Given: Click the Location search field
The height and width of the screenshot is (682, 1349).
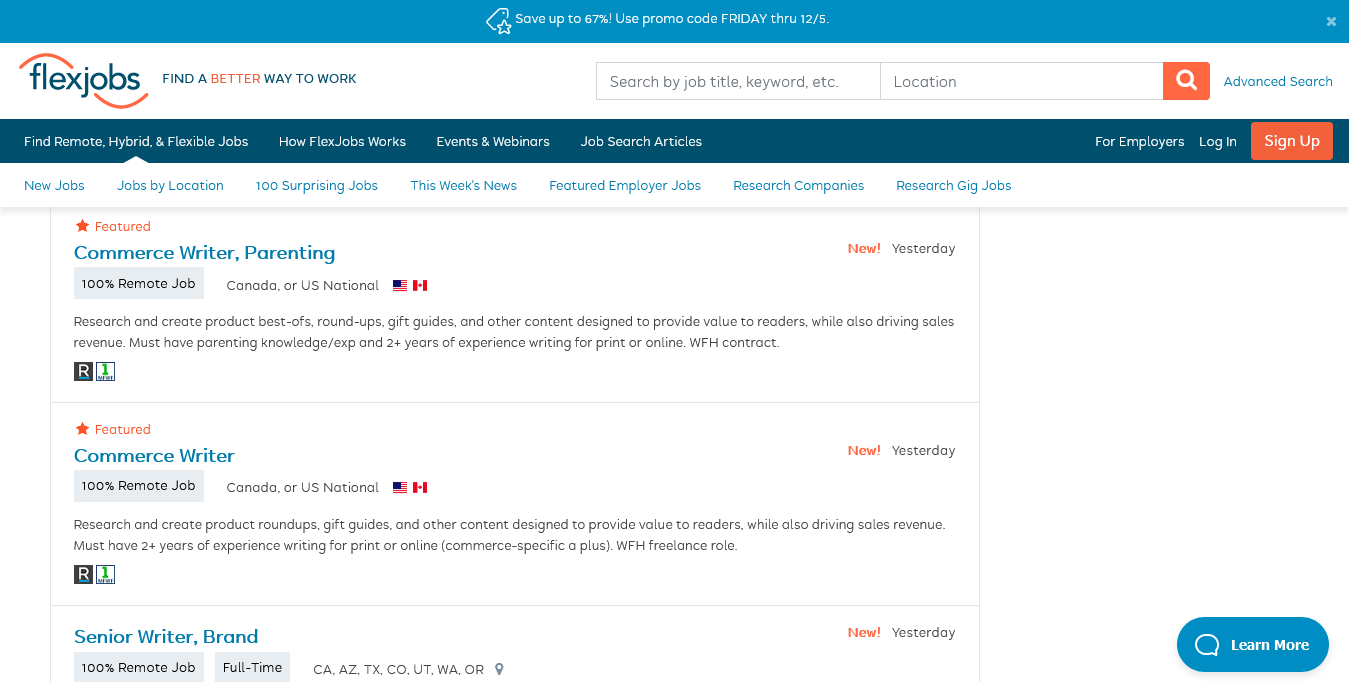Looking at the screenshot, I should 1022,81.
